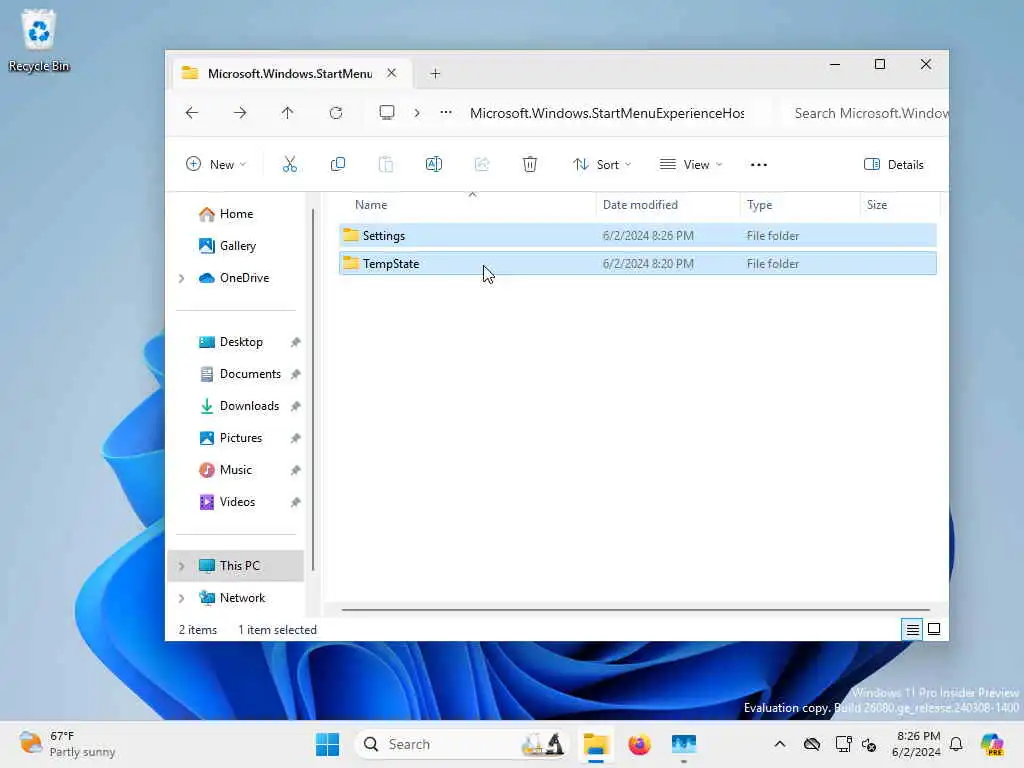Click the Paste clipboard icon
This screenshot has height=768, width=1024.
click(x=386, y=165)
